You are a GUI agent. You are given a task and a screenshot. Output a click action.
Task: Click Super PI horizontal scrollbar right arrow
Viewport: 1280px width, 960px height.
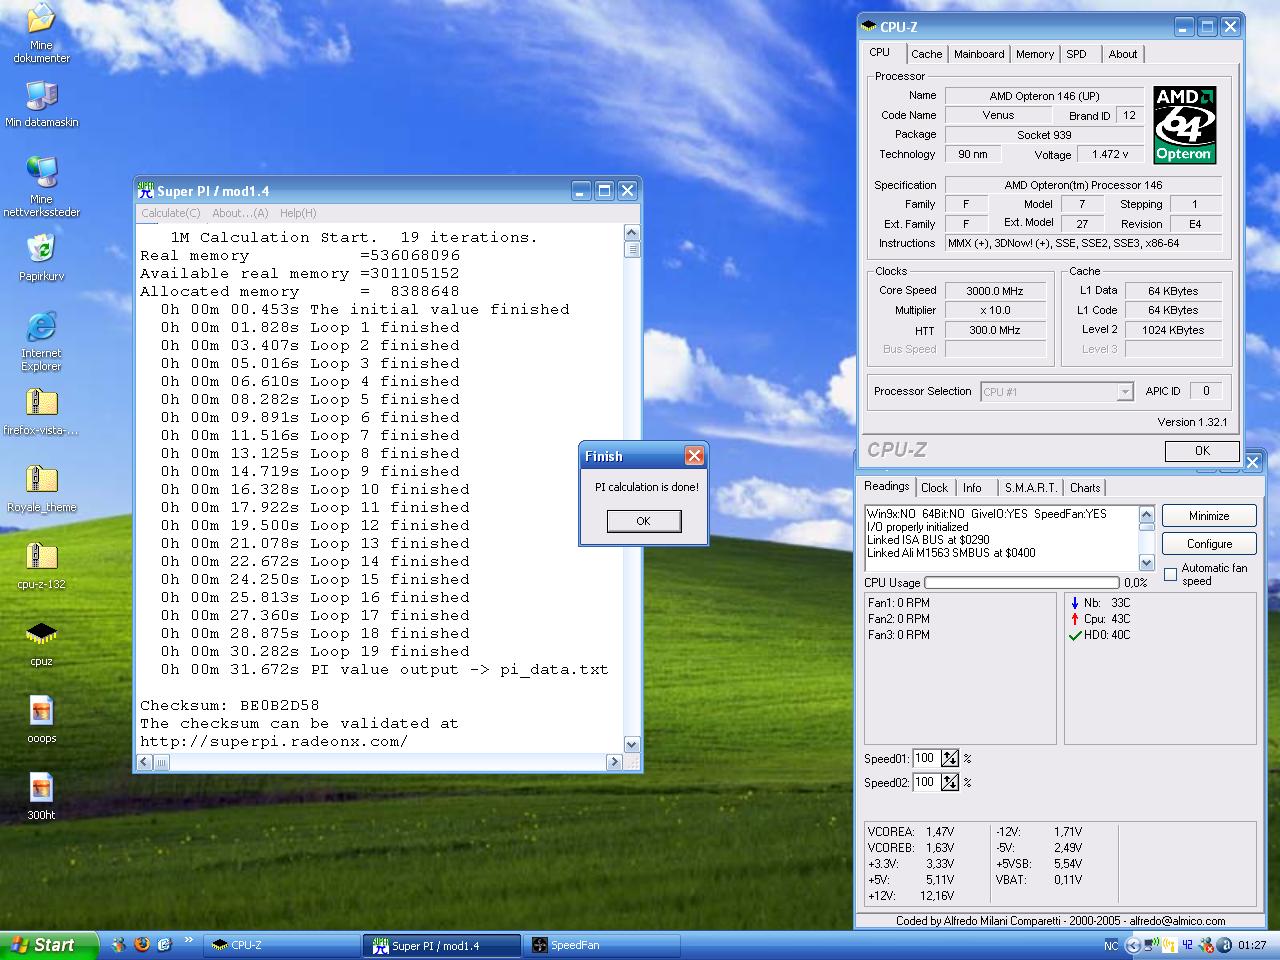coord(615,762)
